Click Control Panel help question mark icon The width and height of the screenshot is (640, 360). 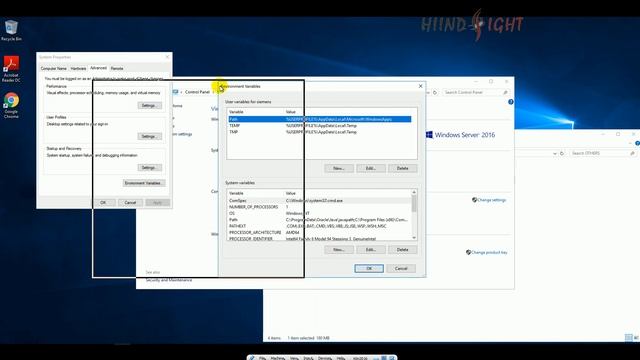click(511, 102)
